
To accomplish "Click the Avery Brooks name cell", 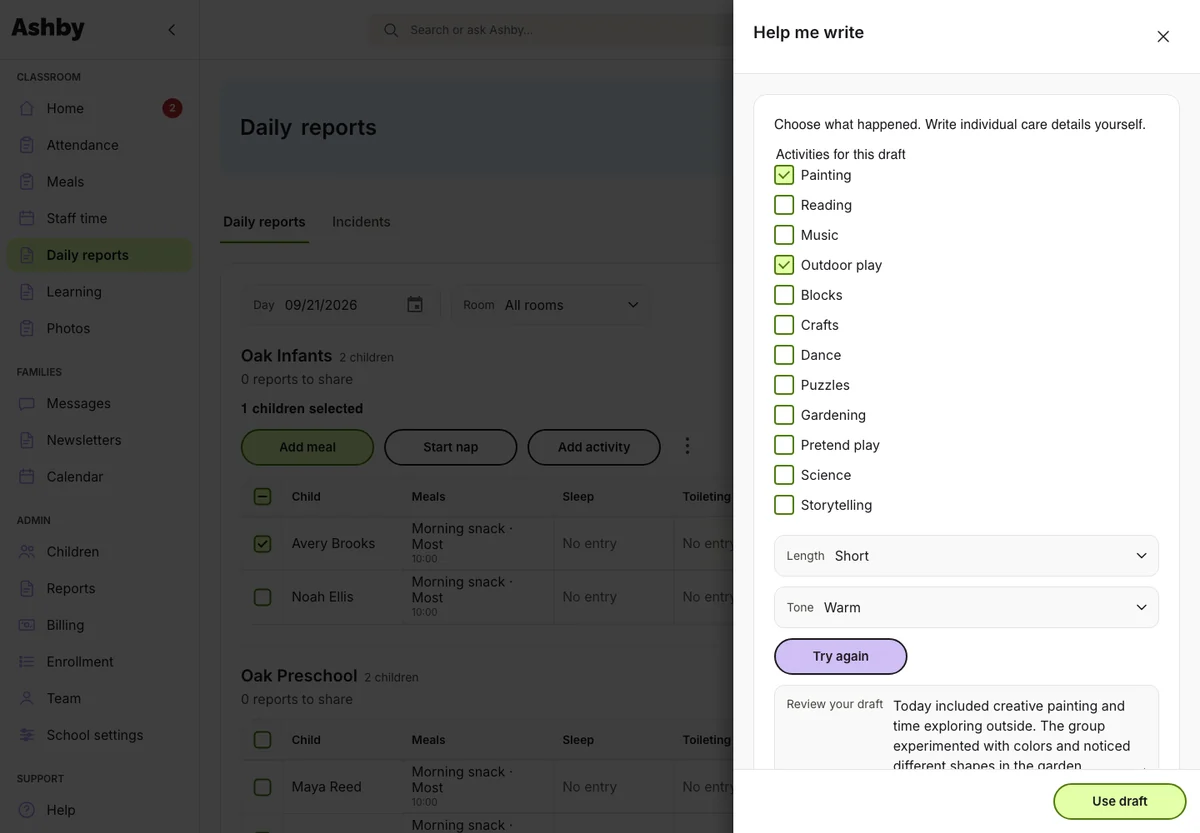I will (x=342, y=544).
